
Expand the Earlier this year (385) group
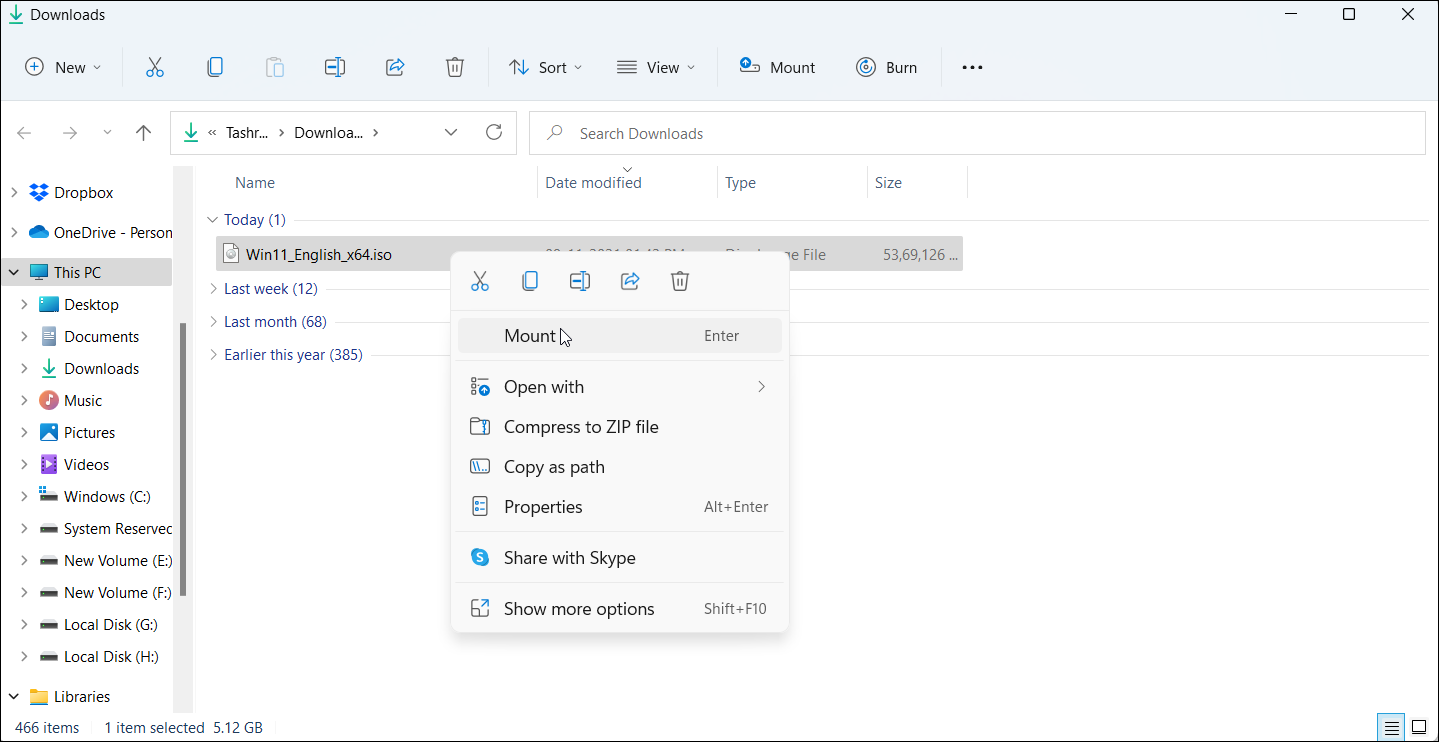[x=212, y=355]
